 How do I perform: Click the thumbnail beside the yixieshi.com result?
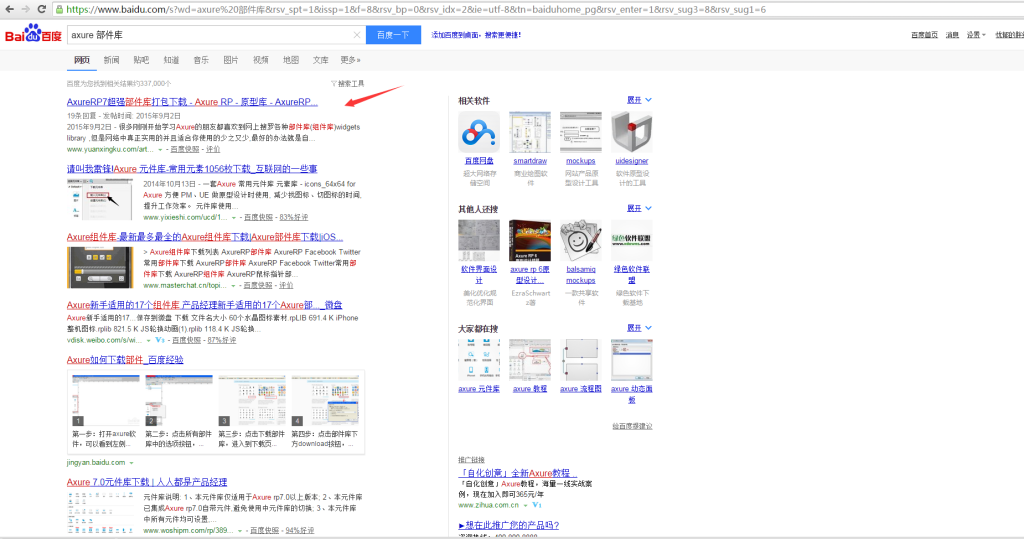[99, 199]
